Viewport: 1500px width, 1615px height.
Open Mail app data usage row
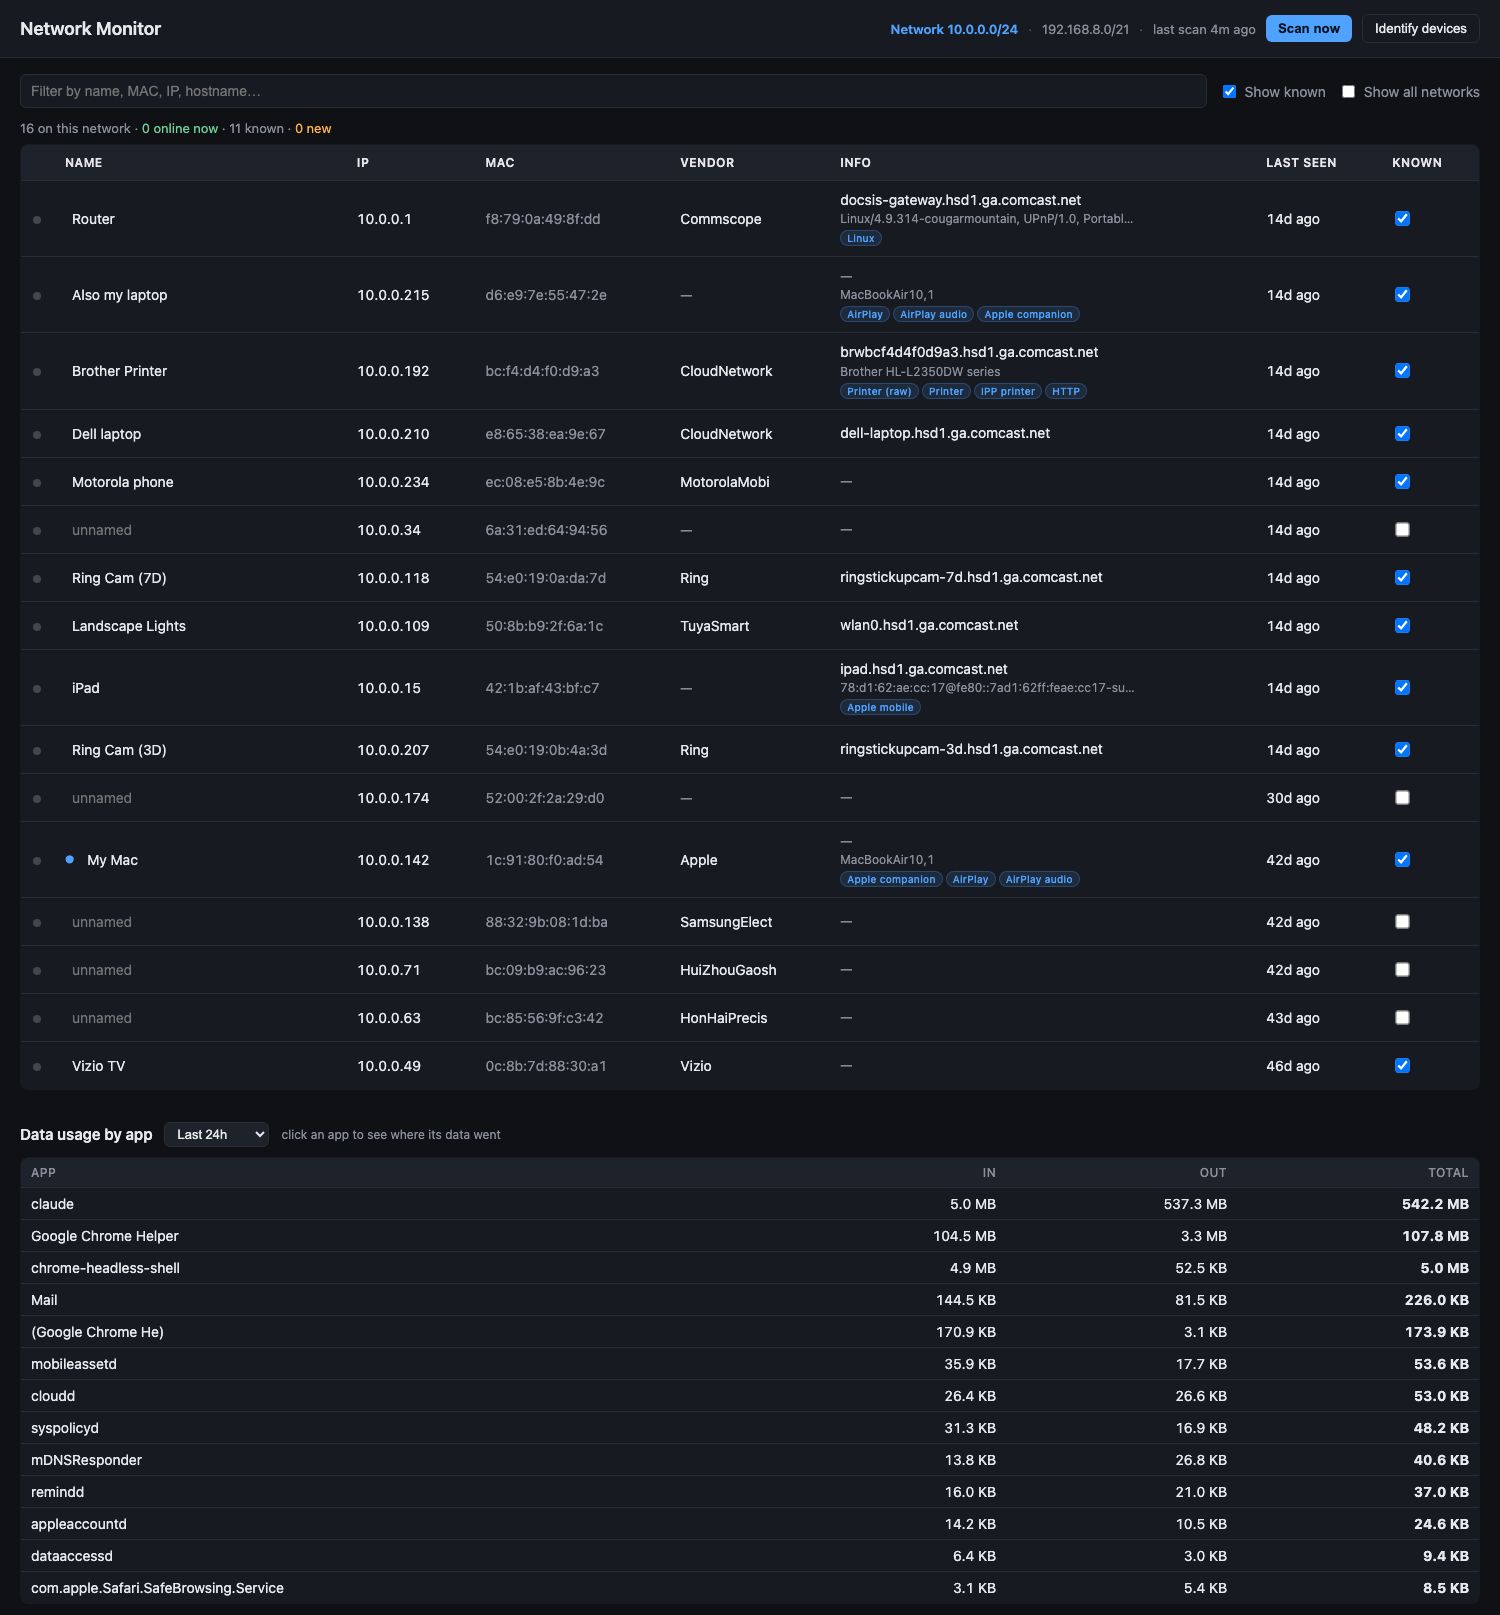coord(750,1300)
